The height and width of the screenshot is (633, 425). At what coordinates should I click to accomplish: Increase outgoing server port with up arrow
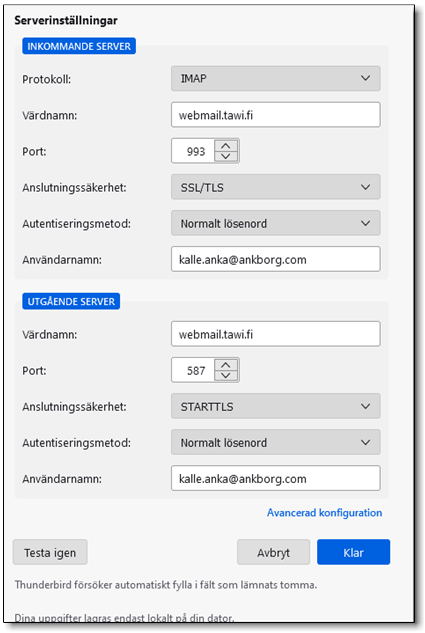226,365
